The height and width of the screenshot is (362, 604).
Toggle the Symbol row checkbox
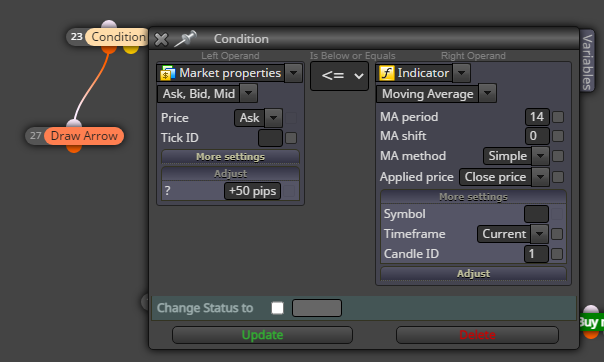click(x=557, y=214)
